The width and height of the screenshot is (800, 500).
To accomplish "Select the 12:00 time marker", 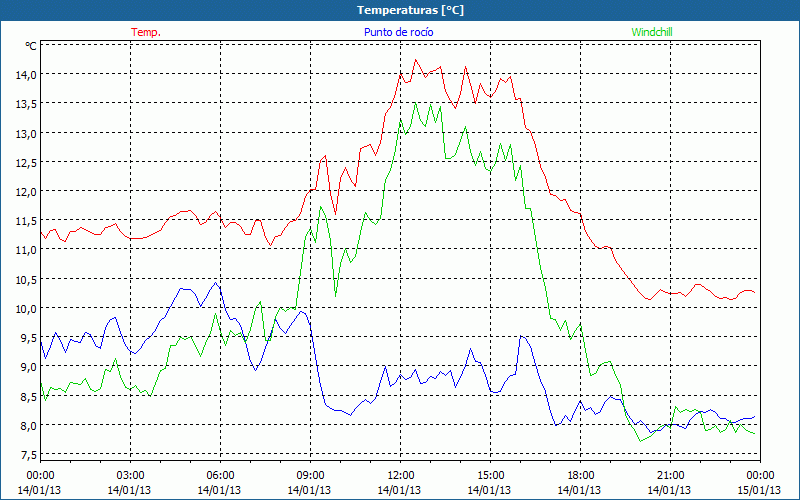I will tap(400, 475).
